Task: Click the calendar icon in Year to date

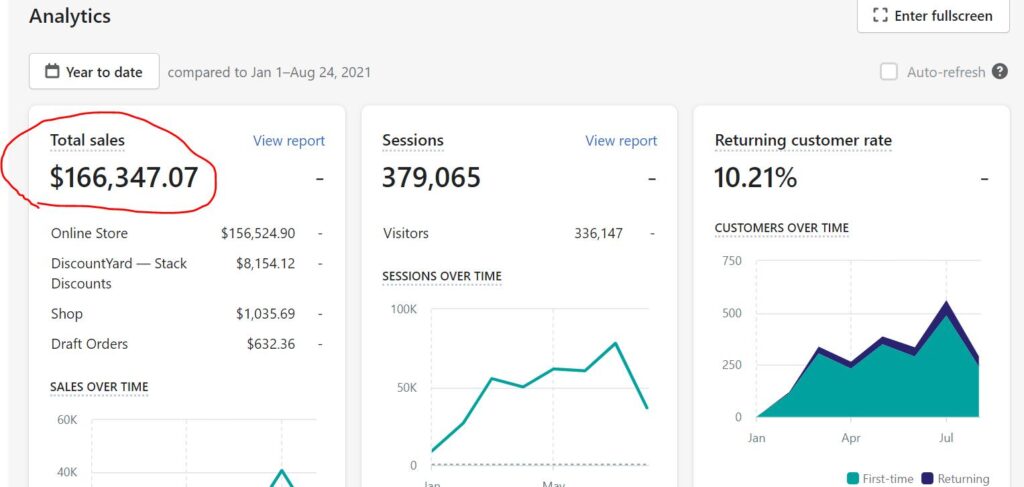Action: (52, 72)
